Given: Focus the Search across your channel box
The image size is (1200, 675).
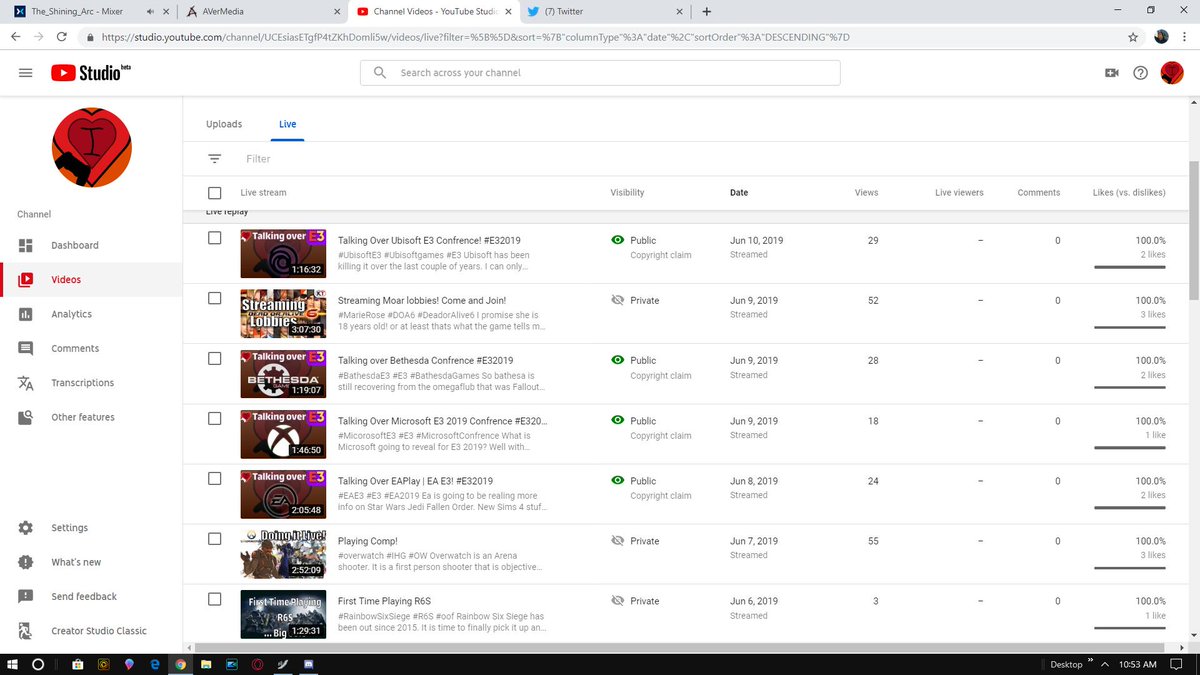Looking at the screenshot, I should tap(600, 73).
